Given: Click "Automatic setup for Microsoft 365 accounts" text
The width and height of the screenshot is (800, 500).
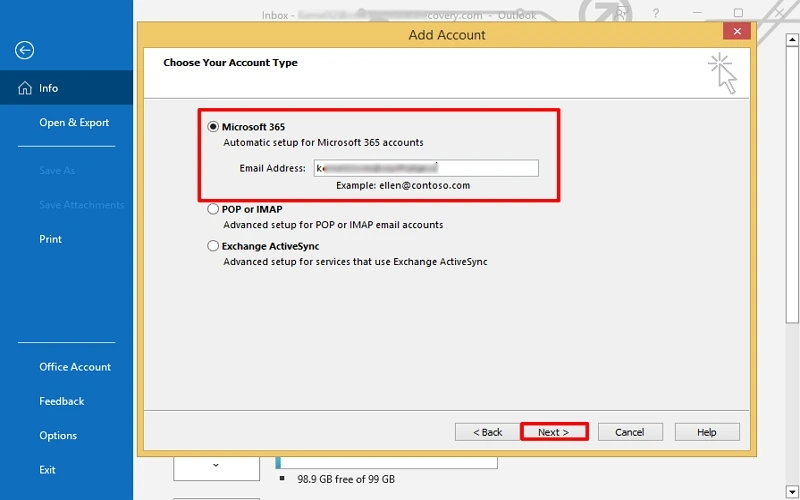Looking at the screenshot, I should point(323,142).
